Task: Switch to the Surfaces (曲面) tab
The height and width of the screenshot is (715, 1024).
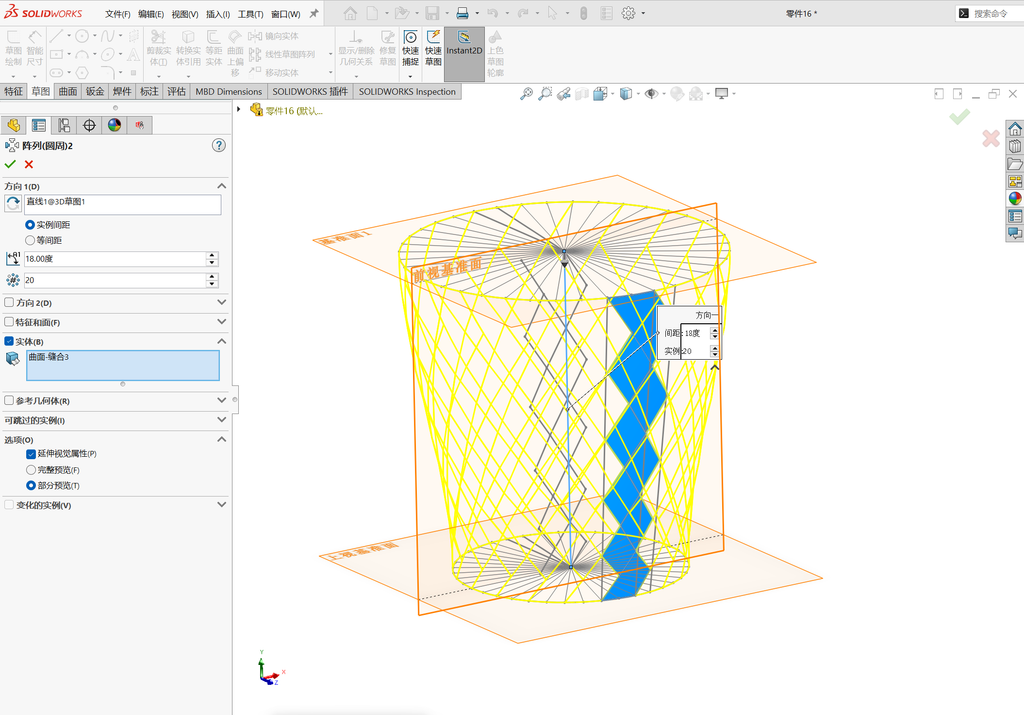Action: [x=68, y=91]
